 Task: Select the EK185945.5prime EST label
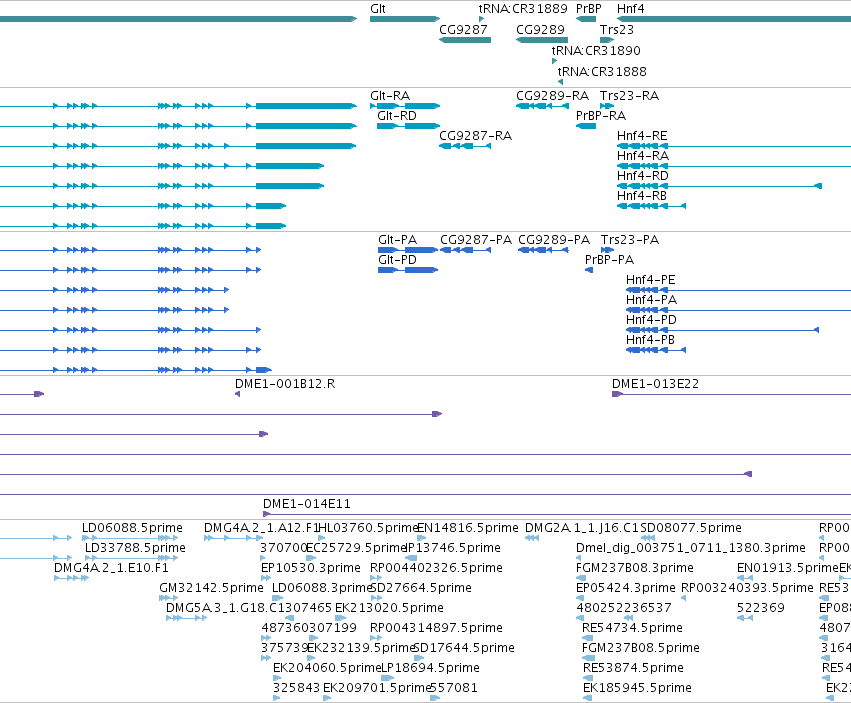click(x=637, y=688)
